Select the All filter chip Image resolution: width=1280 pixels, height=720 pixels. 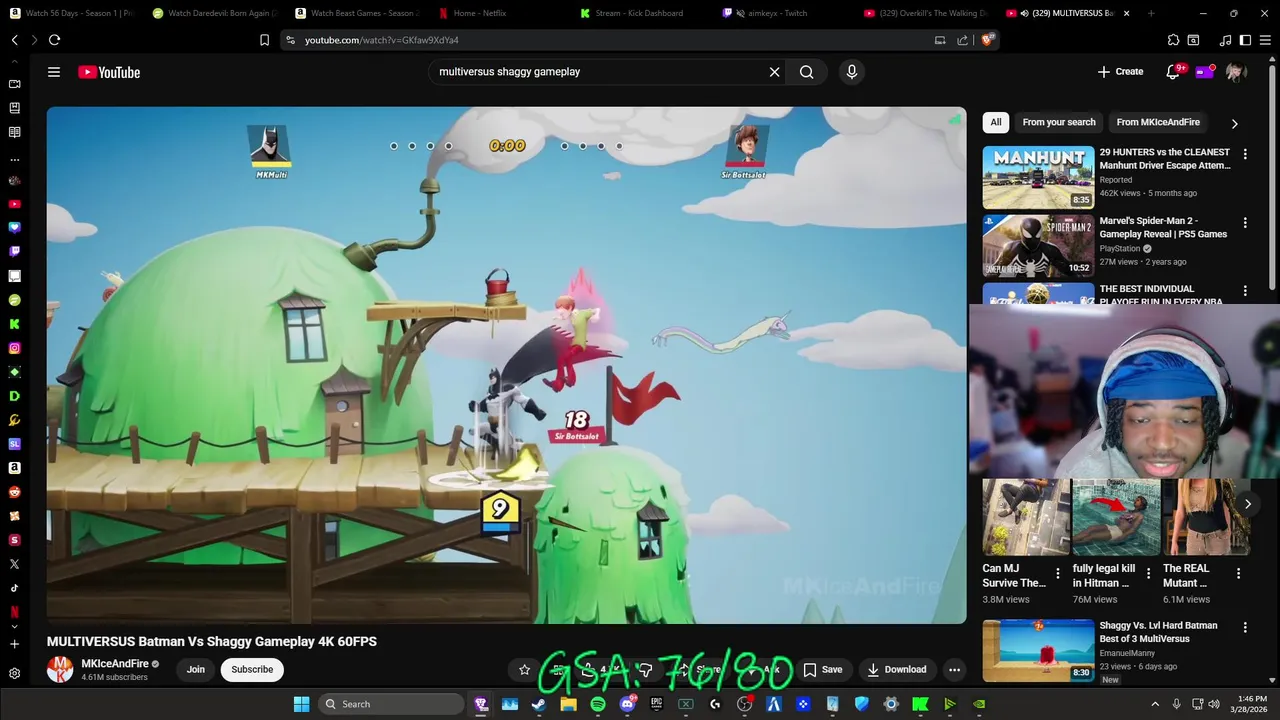click(x=996, y=122)
